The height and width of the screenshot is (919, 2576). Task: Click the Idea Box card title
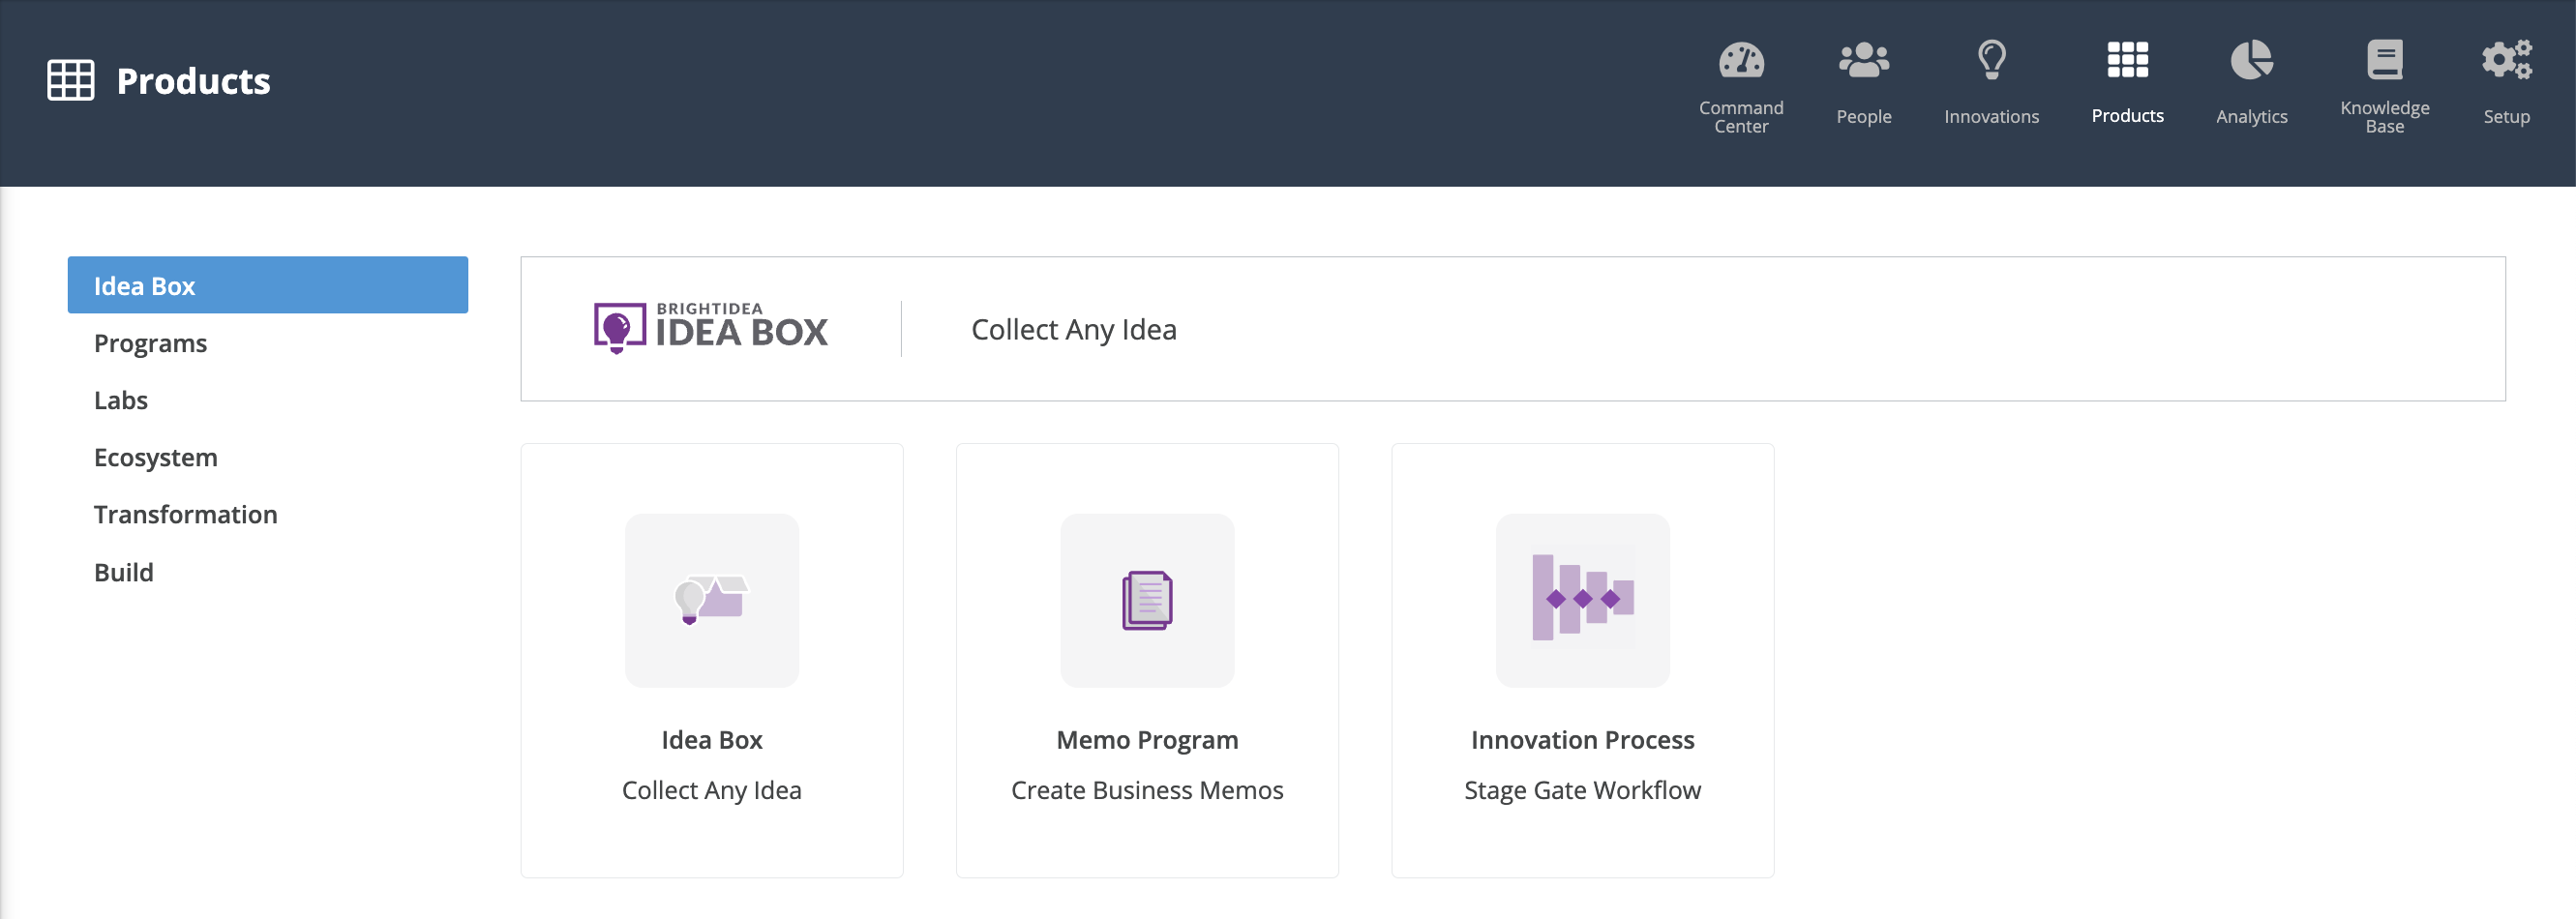tap(711, 739)
